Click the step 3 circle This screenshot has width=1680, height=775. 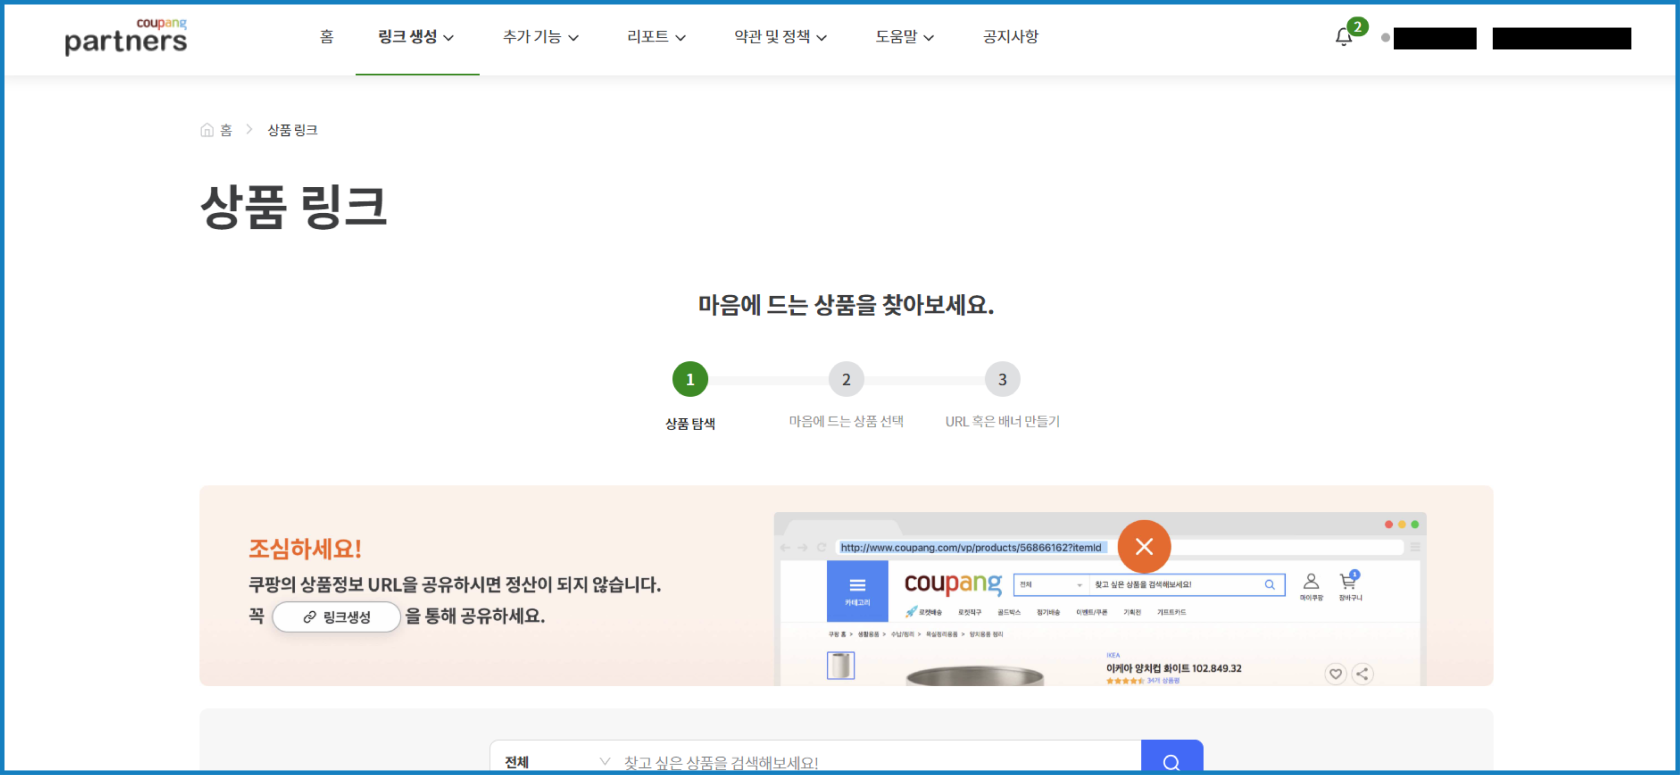(1002, 380)
